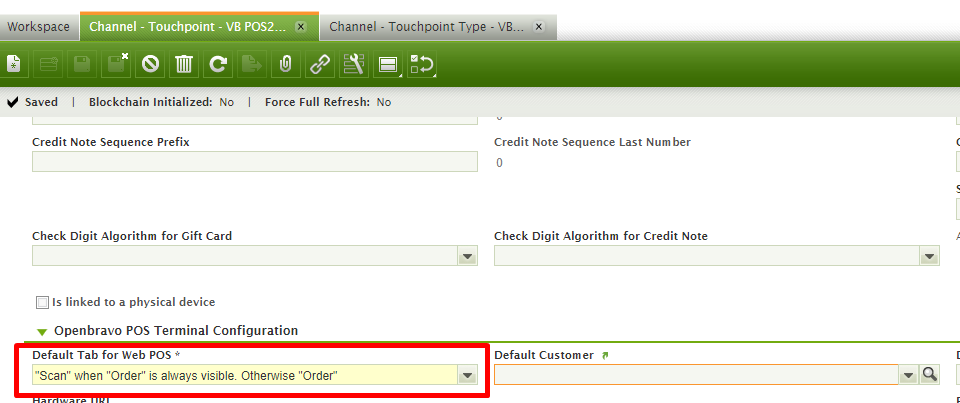Click the chain link icon
Image resolution: width=960 pixels, height=403 pixels.
click(x=319, y=64)
